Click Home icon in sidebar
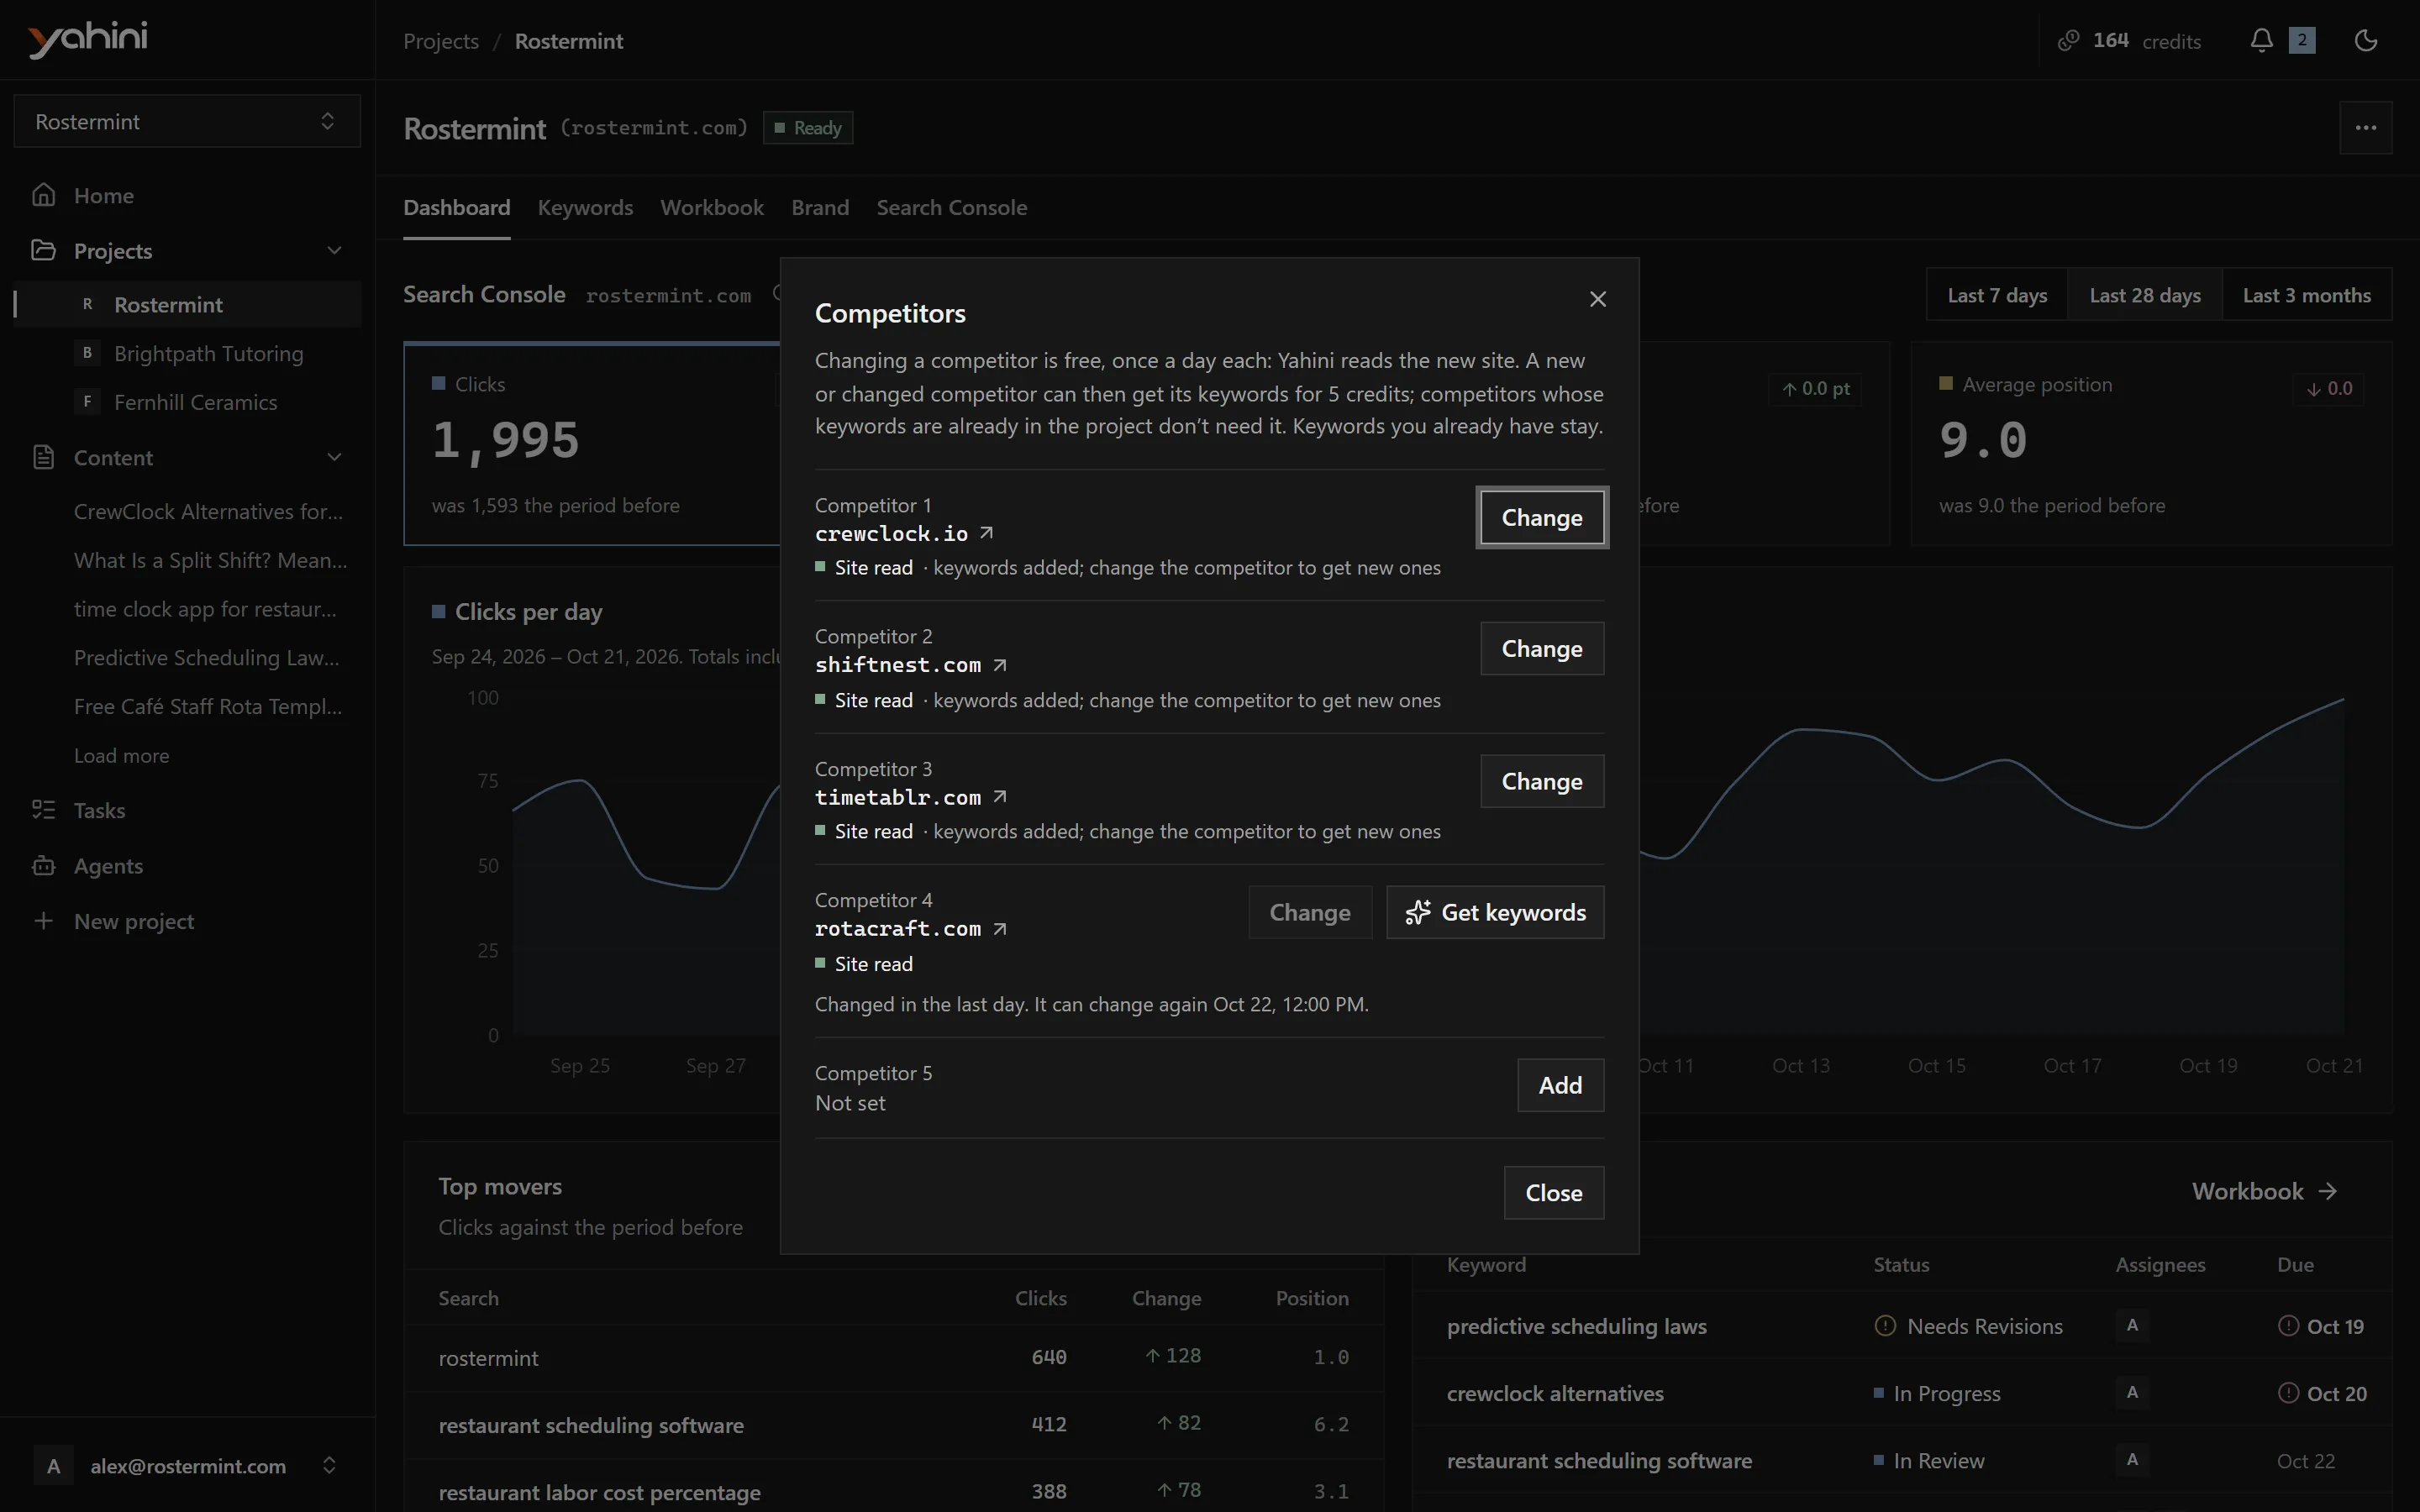 click(x=43, y=195)
